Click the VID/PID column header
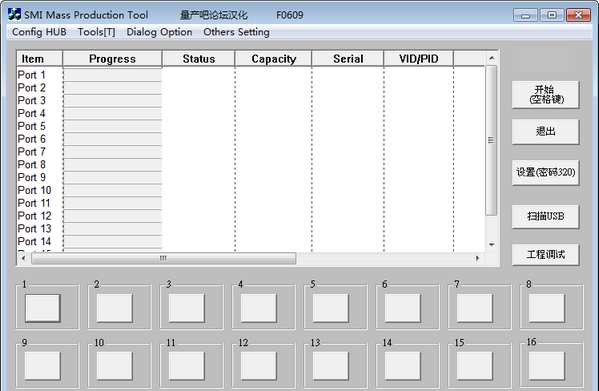Image resolution: width=599 pixels, height=391 pixels. pyautogui.click(x=419, y=59)
